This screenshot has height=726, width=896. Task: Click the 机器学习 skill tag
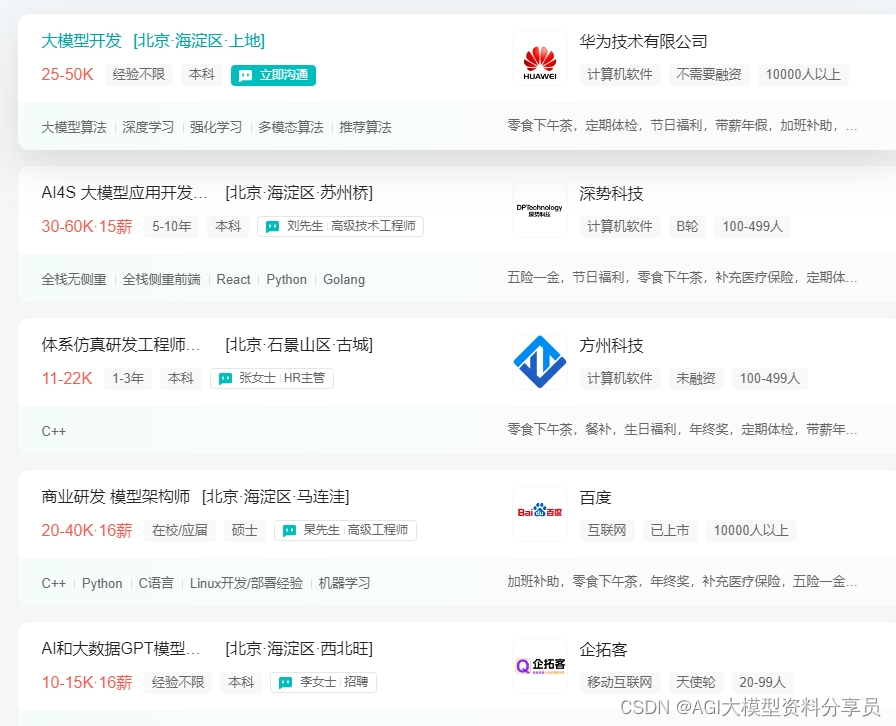[345, 584]
